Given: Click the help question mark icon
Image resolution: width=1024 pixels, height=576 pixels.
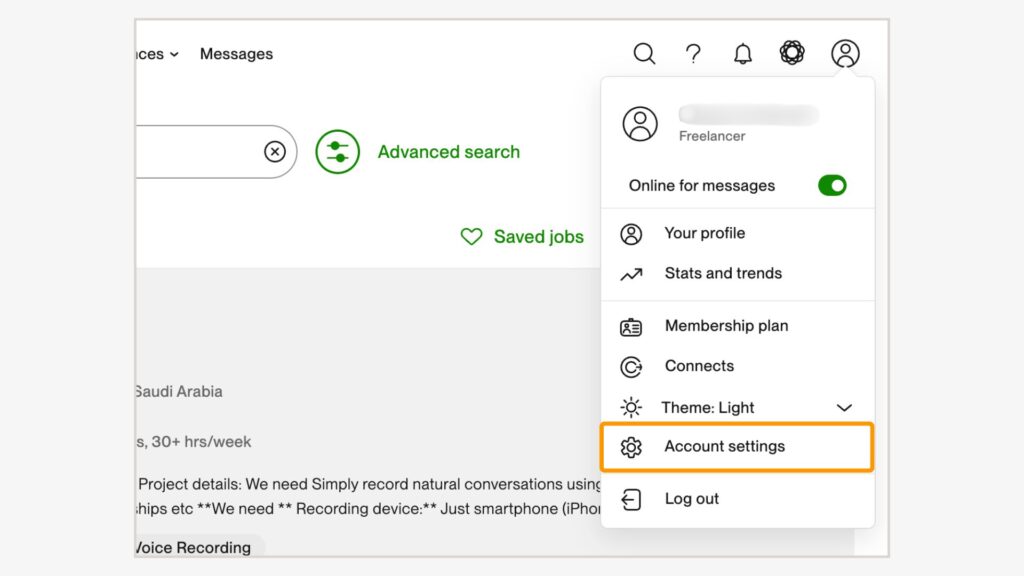Looking at the screenshot, I should (693, 54).
